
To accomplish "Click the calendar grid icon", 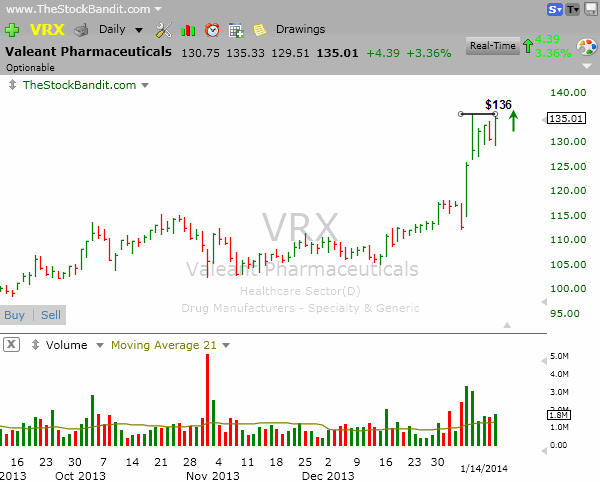I will coord(236,30).
